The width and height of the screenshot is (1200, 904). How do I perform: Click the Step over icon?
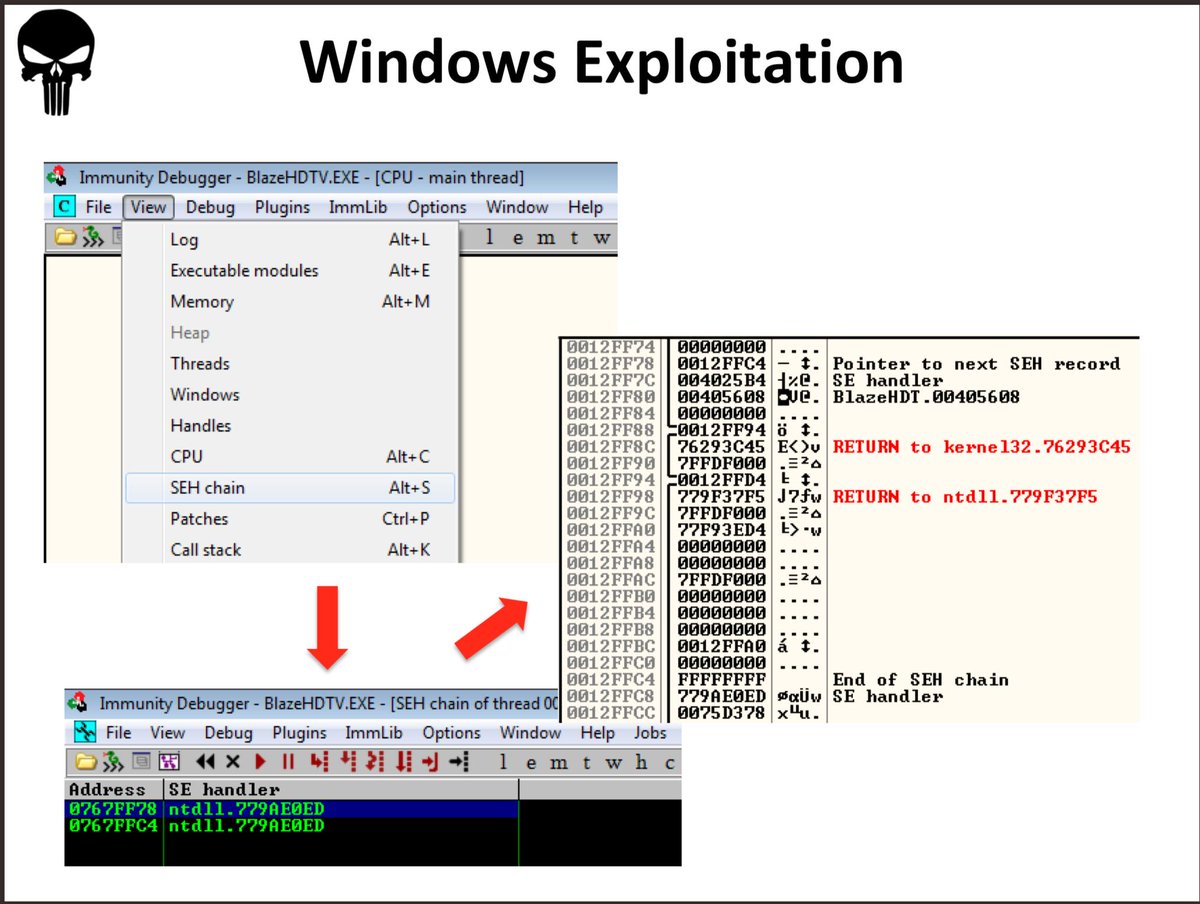click(348, 762)
